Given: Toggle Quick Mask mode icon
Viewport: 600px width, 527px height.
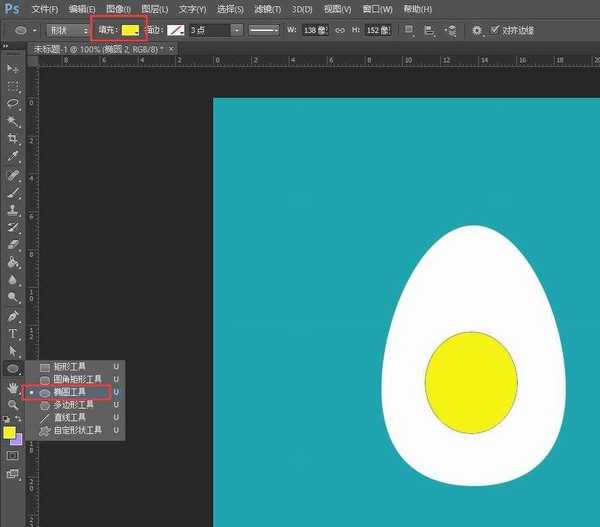Looking at the screenshot, I should pyautogui.click(x=13, y=455).
